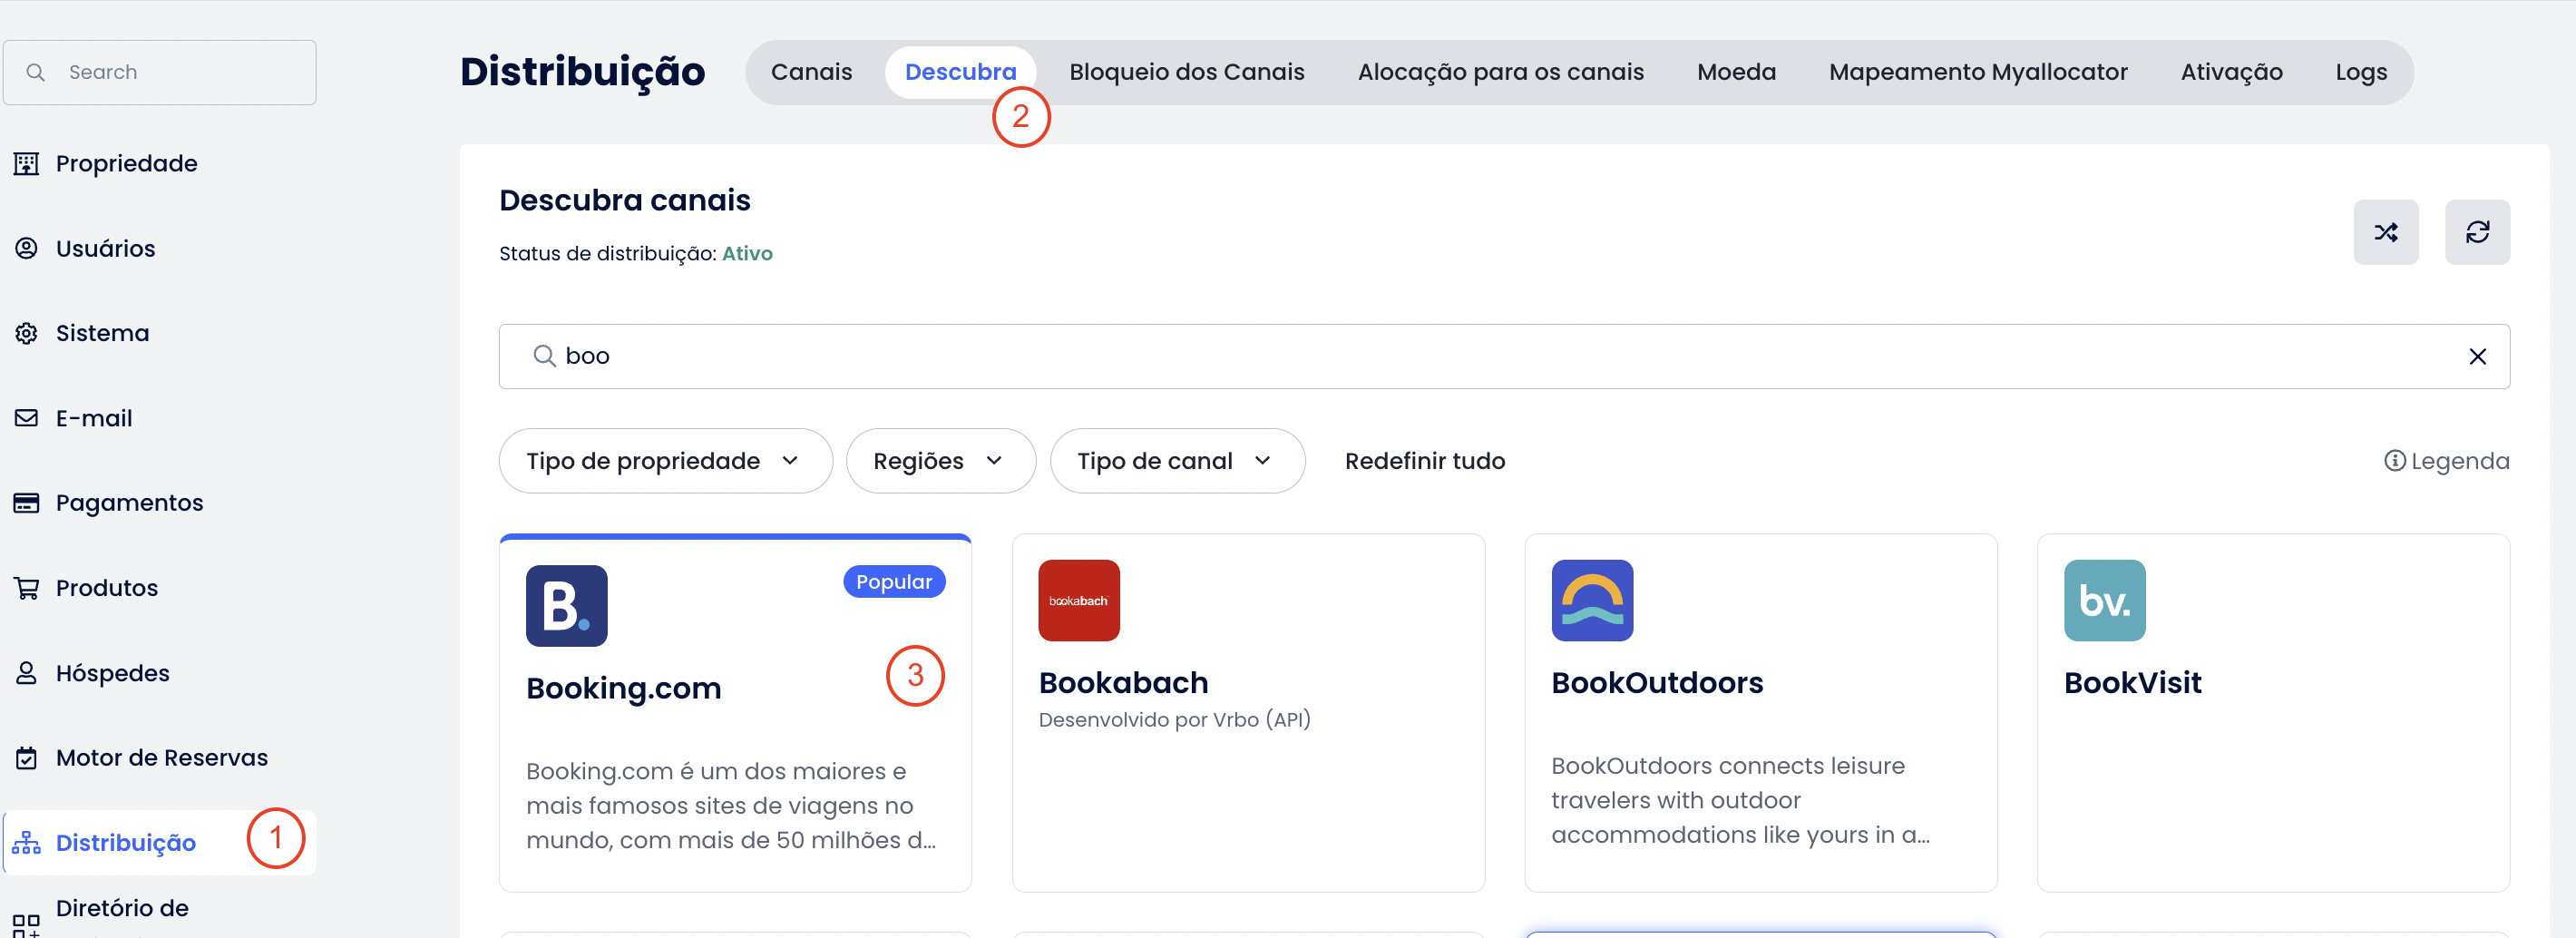Click the shuffle channels icon button
This screenshot has height=938, width=2576.
(2385, 232)
